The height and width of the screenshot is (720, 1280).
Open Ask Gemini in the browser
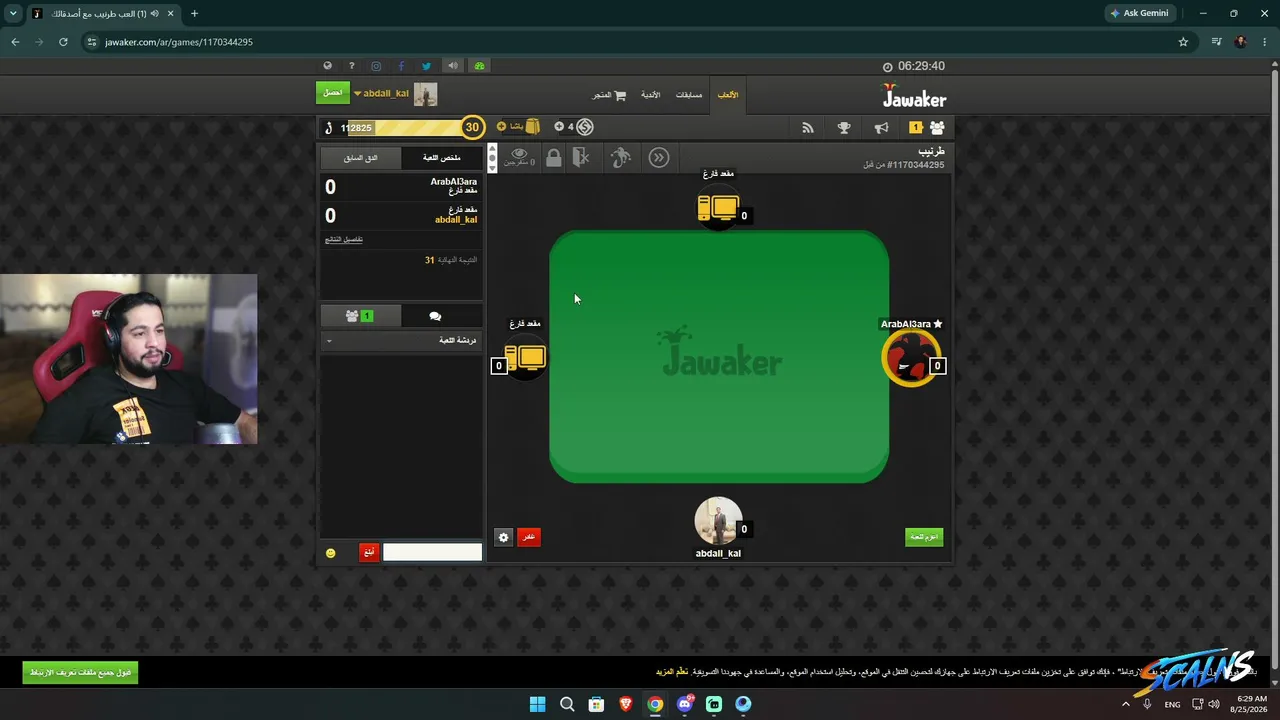tap(1139, 13)
